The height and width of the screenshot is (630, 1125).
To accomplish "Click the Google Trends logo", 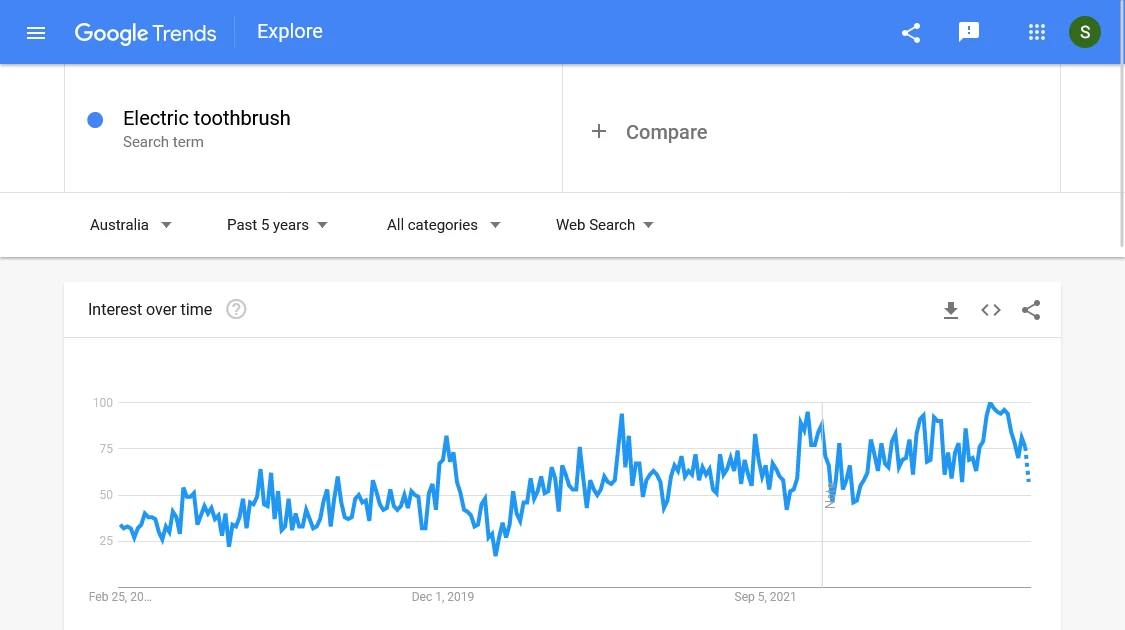I will tap(146, 33).
